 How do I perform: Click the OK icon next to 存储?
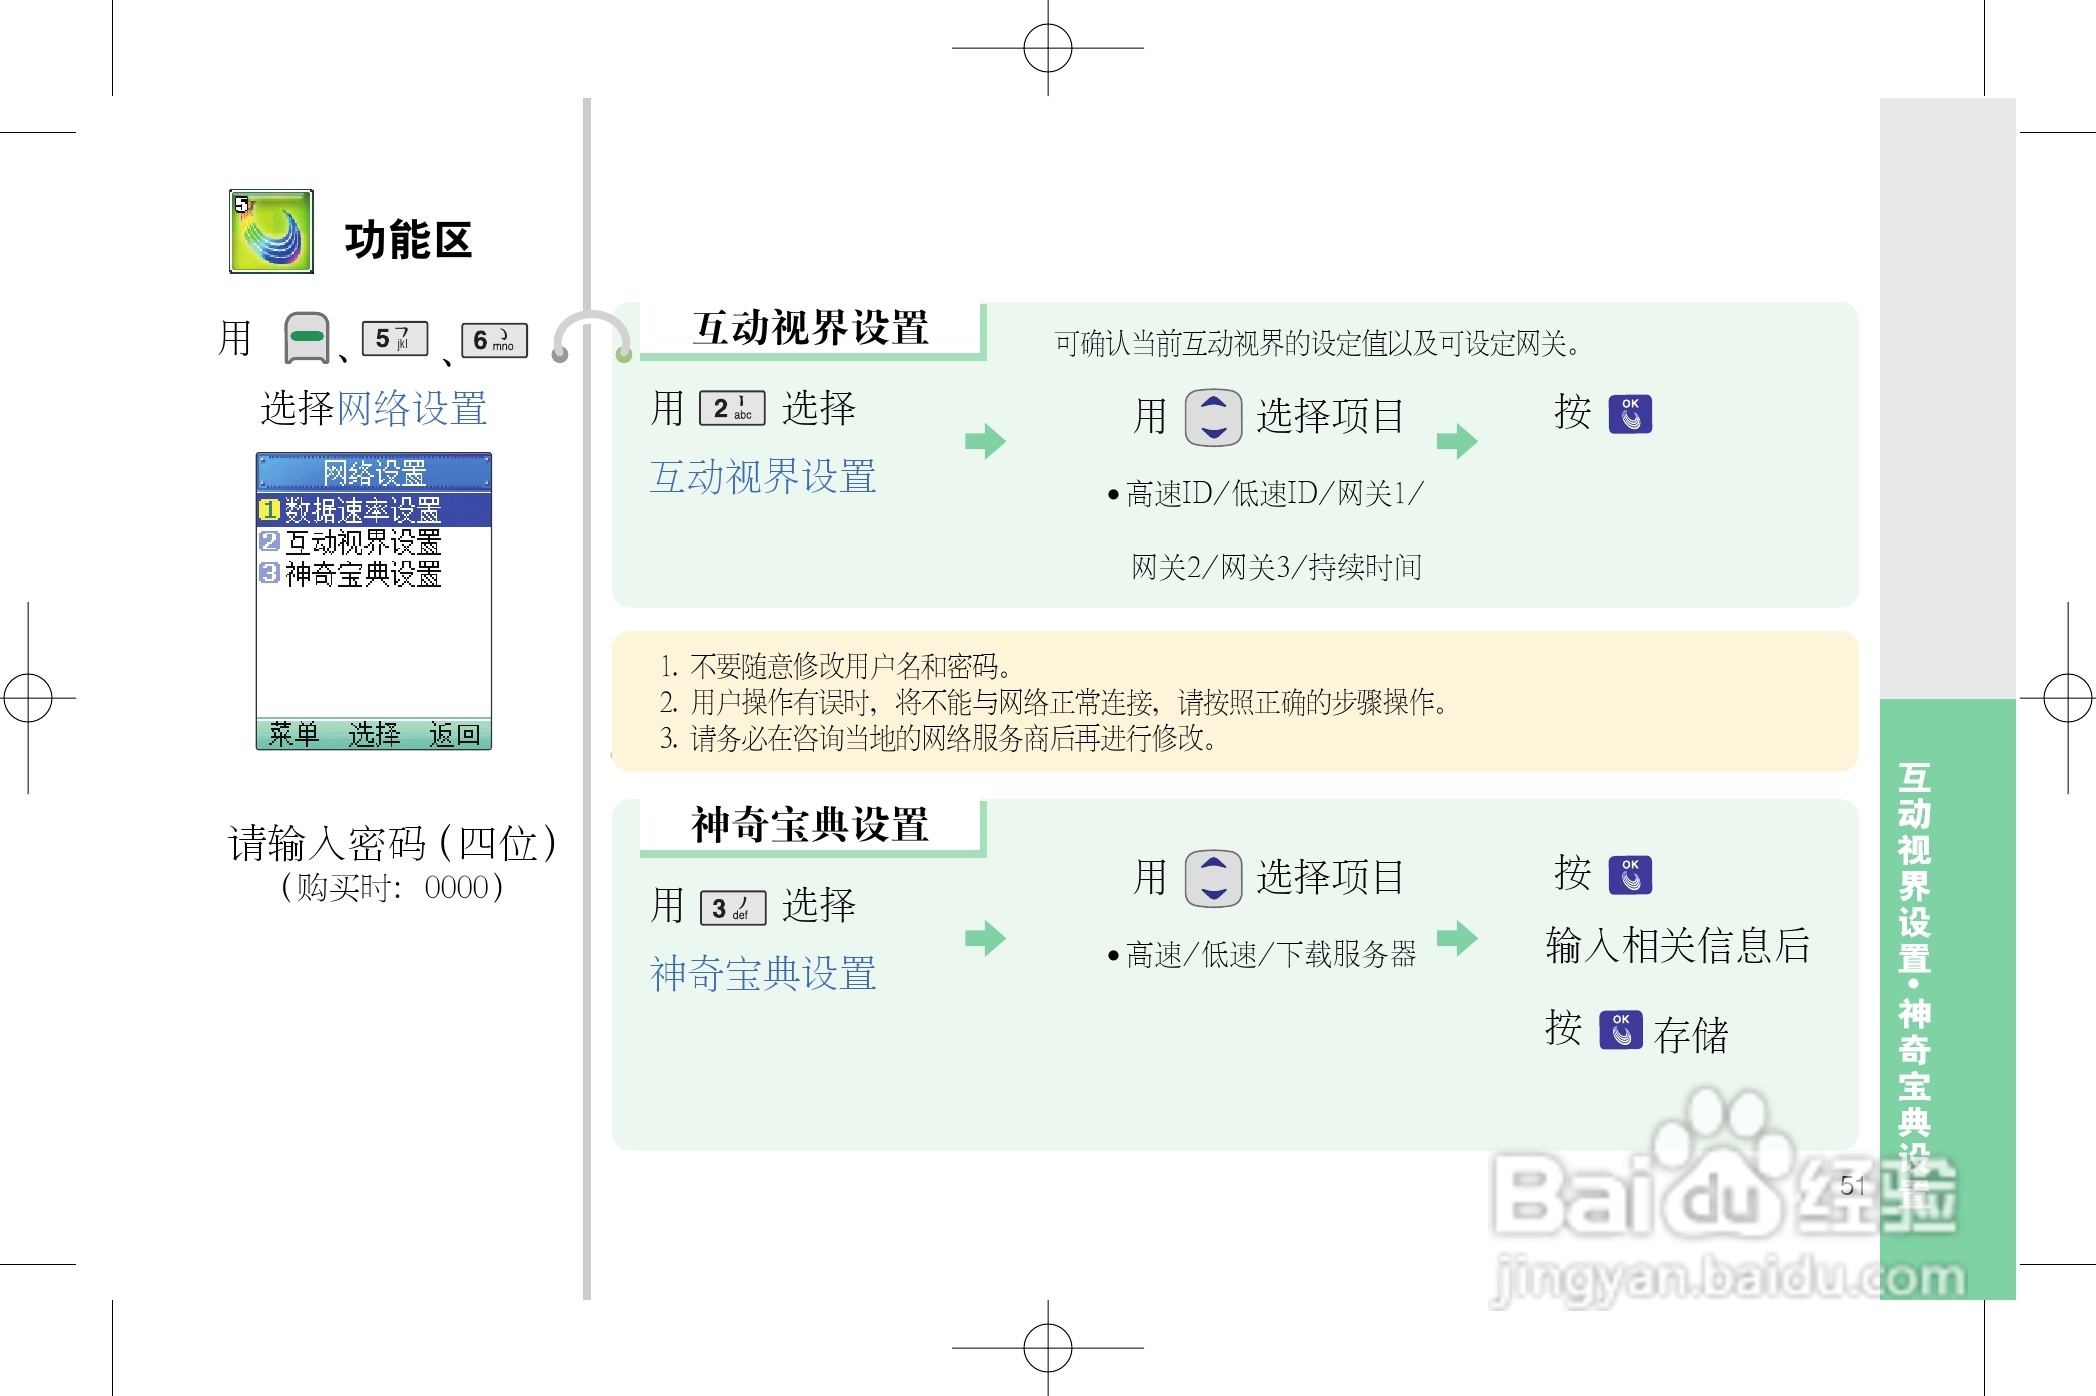tap(1620, 1030)
